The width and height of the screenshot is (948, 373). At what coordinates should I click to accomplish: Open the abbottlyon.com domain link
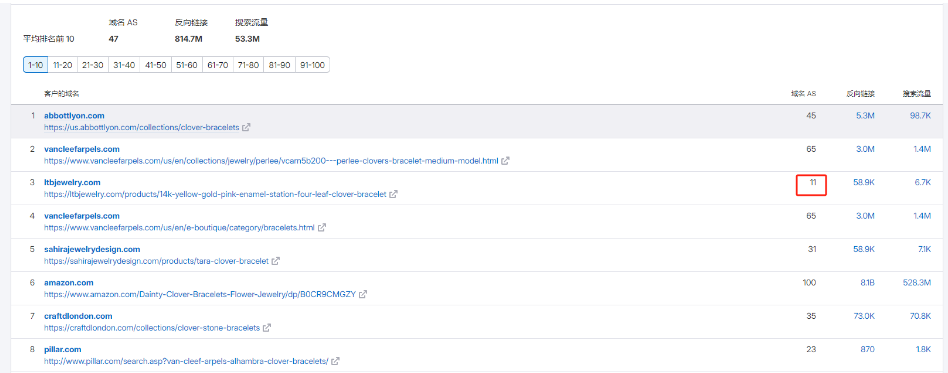[x=74, y=115]
